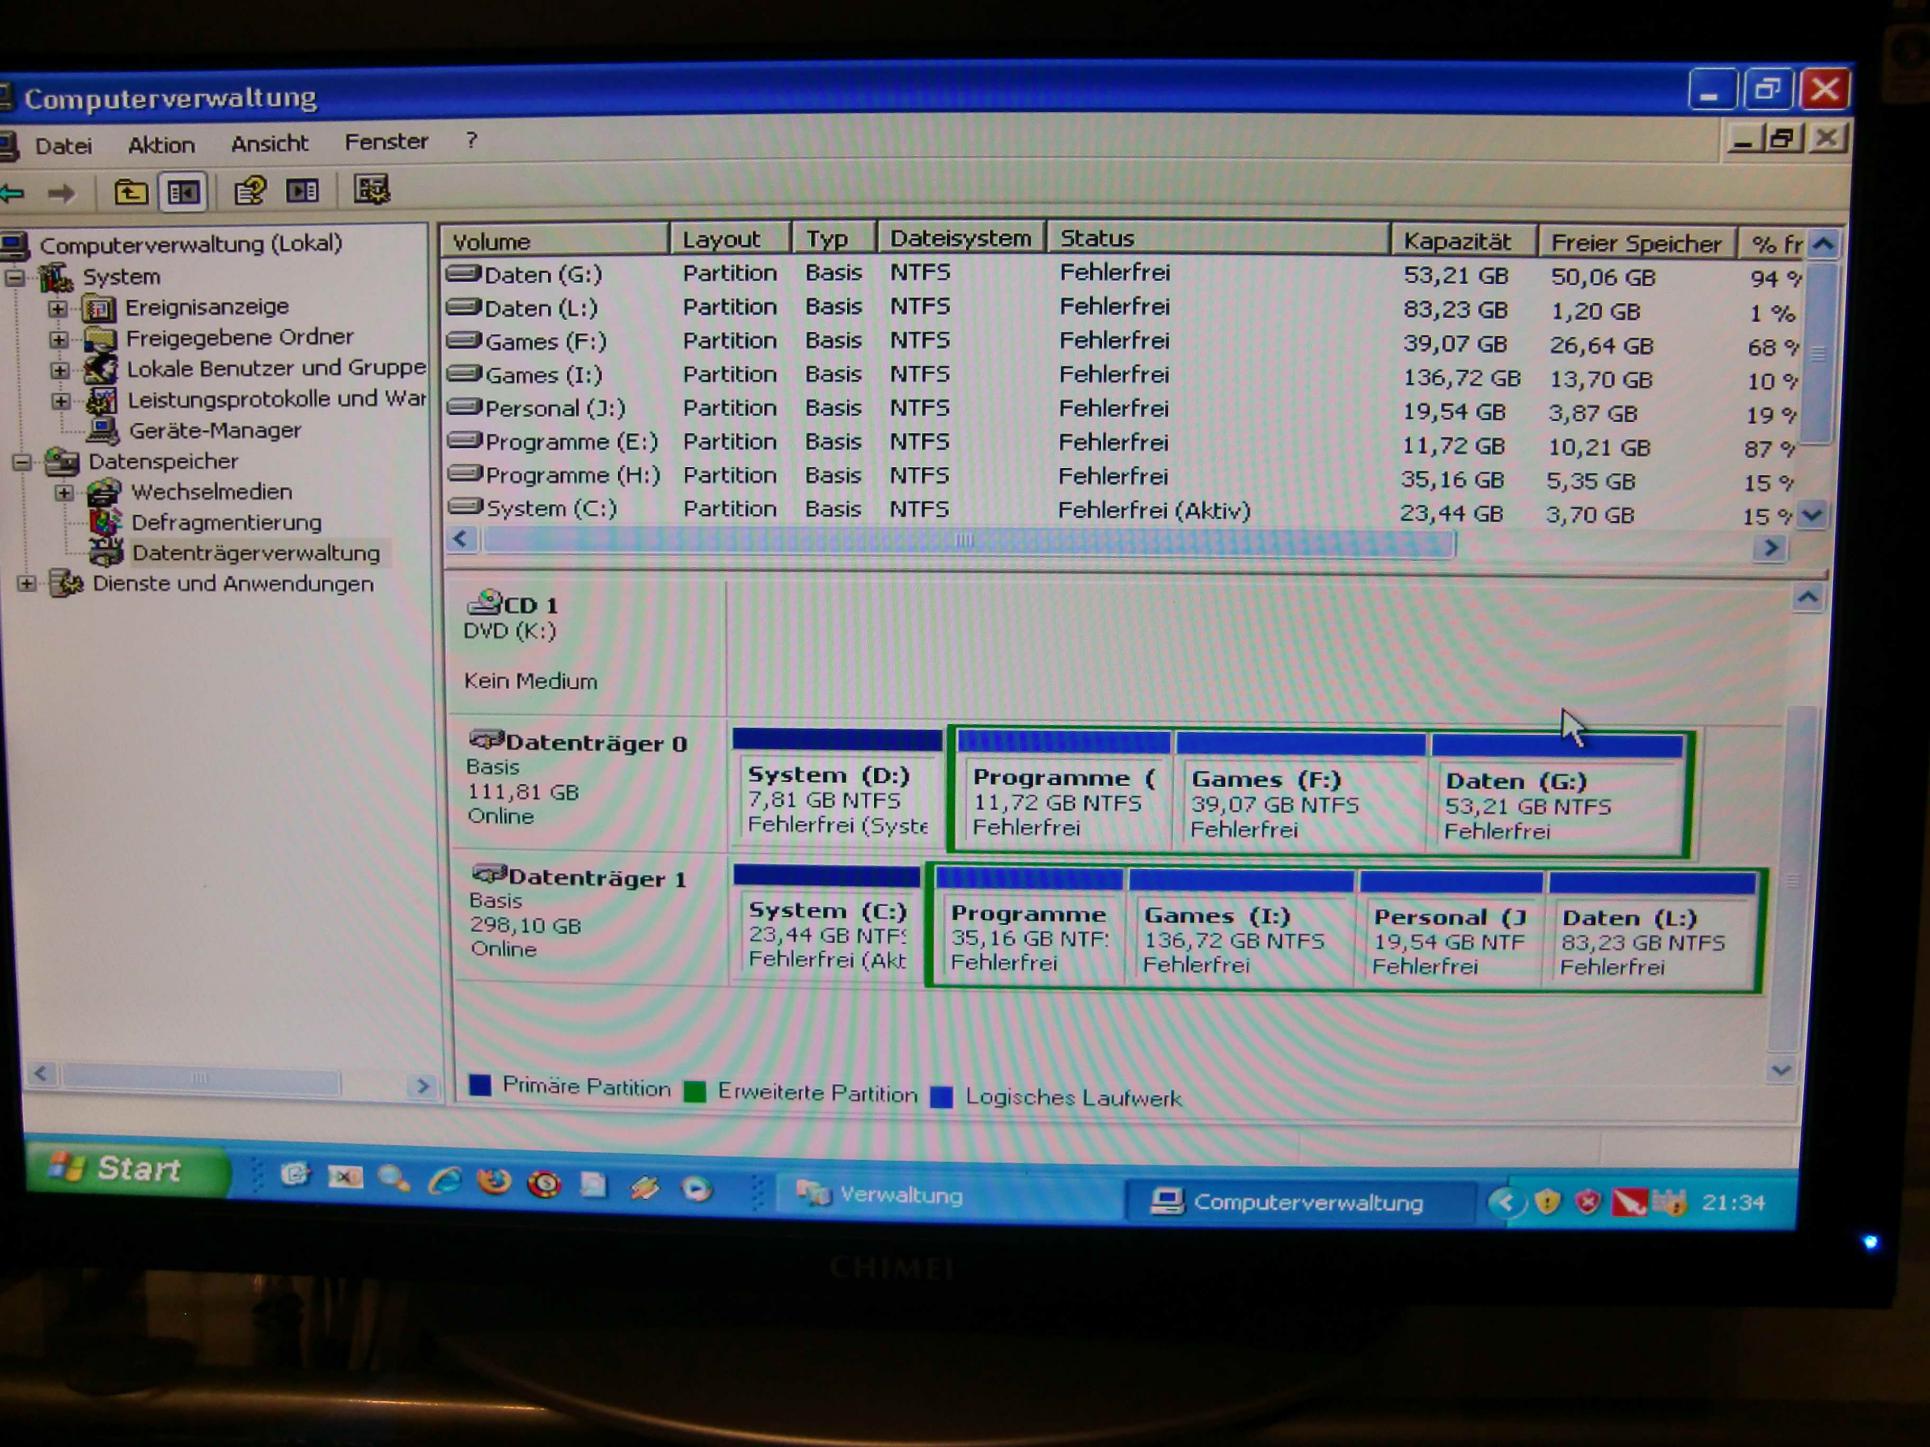Expand the Ereignisanzeige tree node

tap(58, 308)
